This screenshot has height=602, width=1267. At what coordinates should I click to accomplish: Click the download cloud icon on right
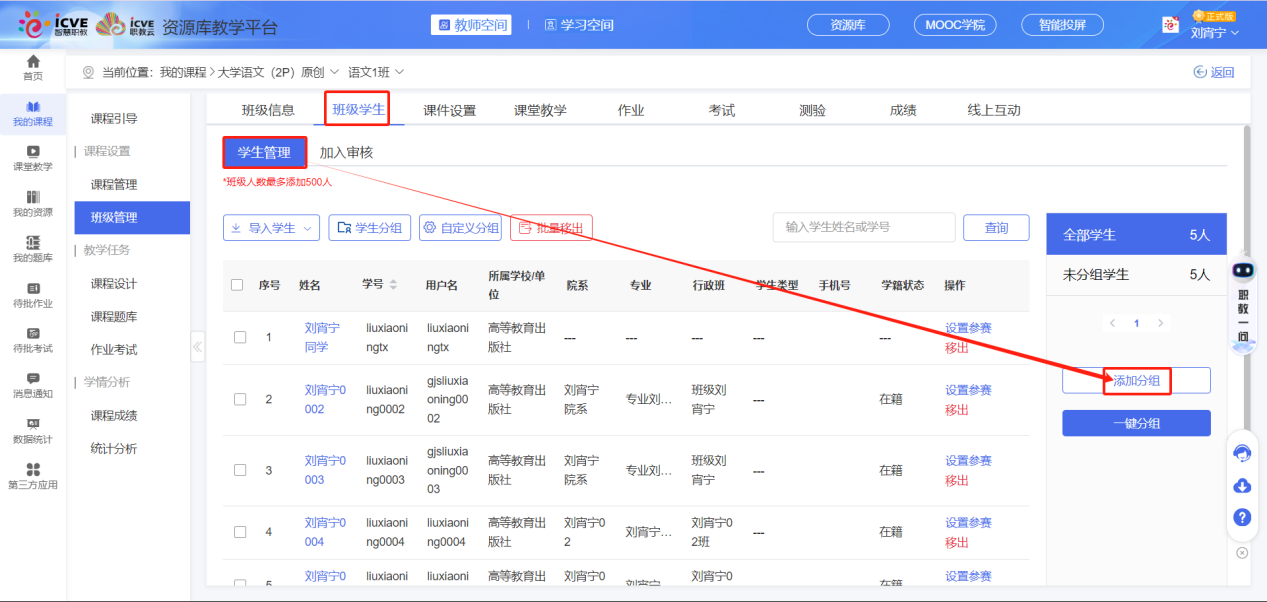1242,485
